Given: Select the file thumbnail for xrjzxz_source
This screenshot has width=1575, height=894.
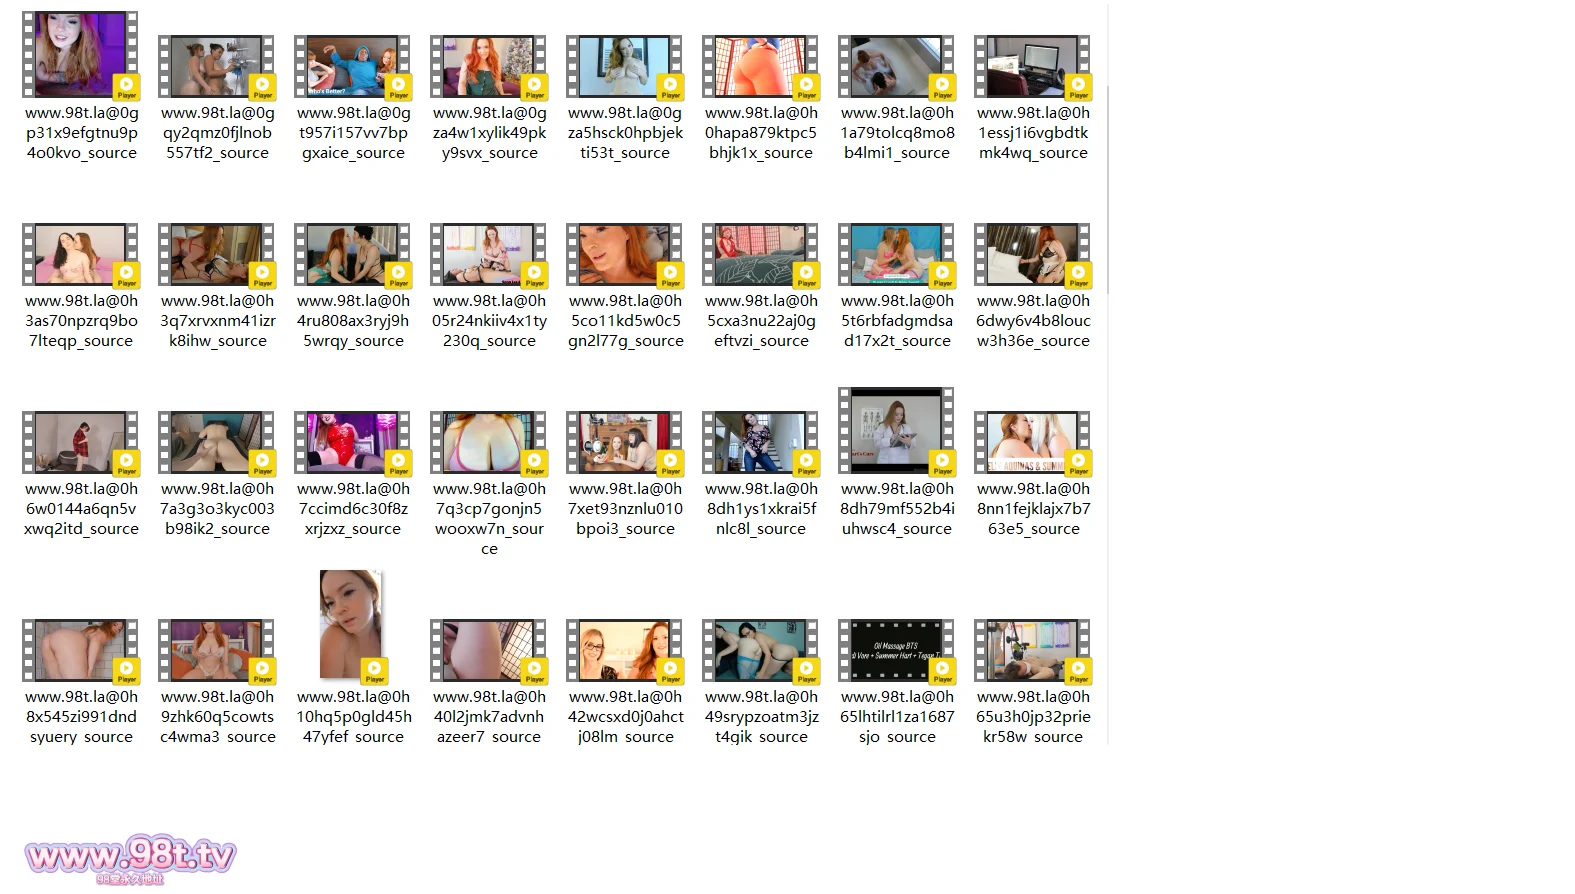Looking at the screenshot, I should coord(353,444).
